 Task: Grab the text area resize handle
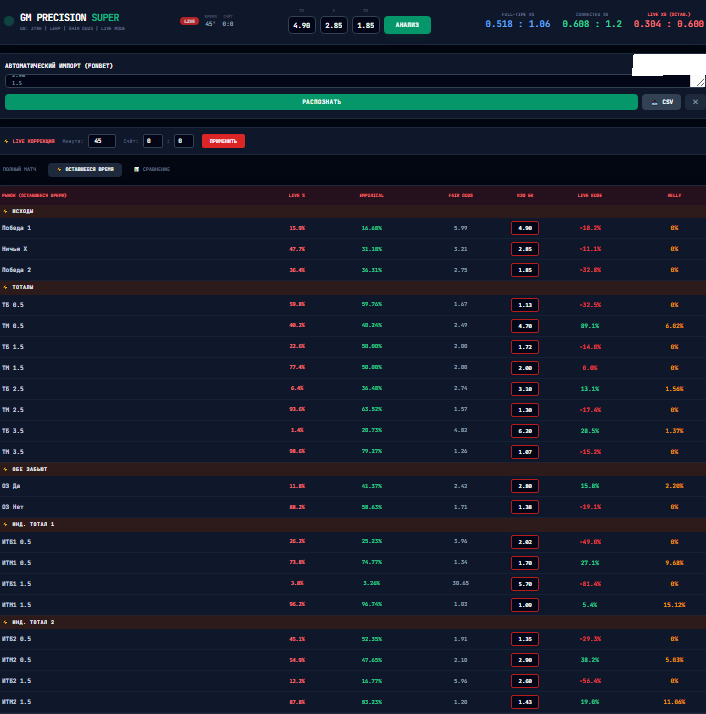click(x=701, y=82)
